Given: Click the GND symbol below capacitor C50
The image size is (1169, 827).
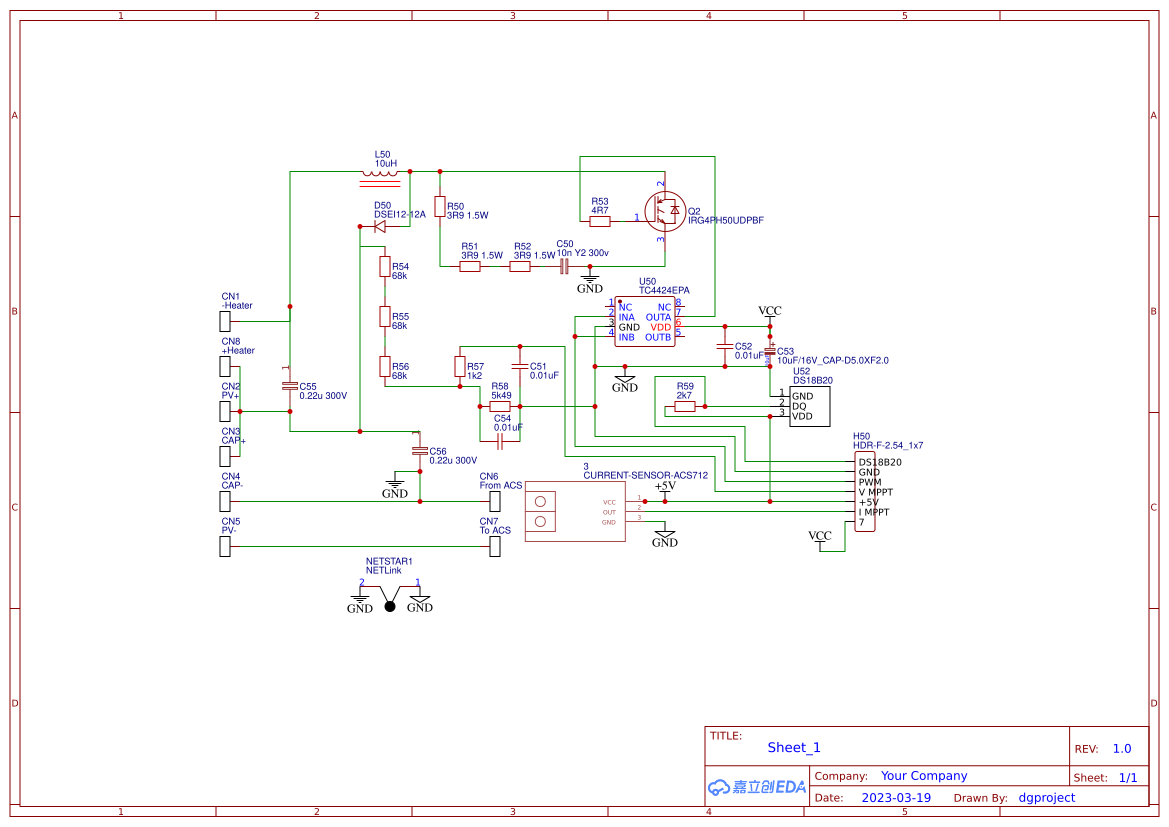Looking at the screenshot, I should pyautogui.click(x=590, y=283).
